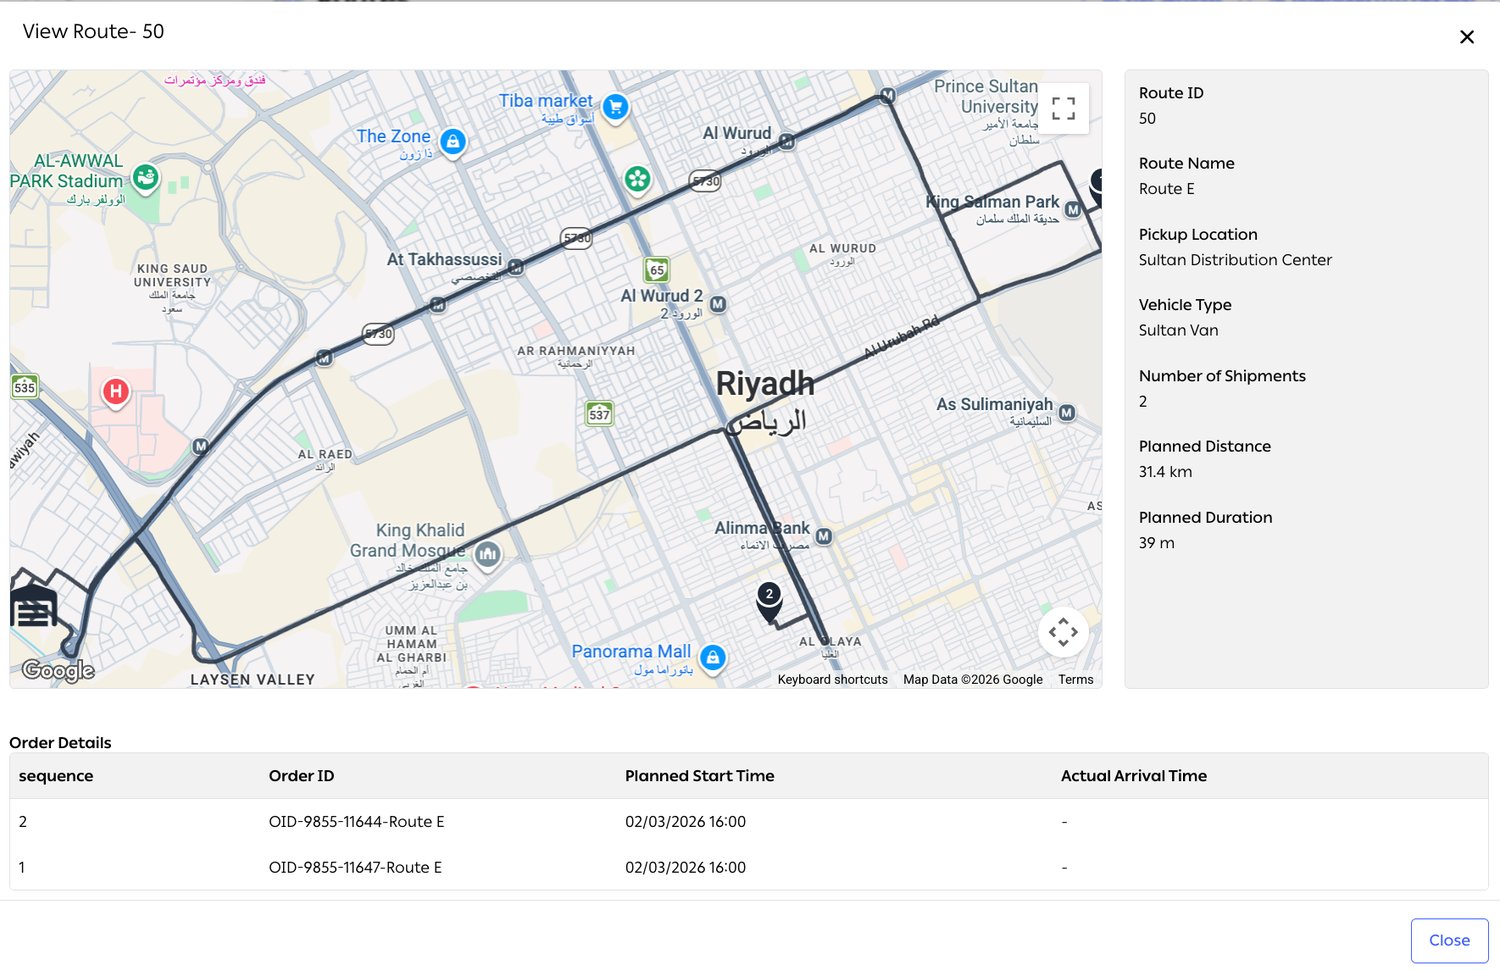Click Panorama Mall shopping pin
The image size is (1500, 971).
713,658
